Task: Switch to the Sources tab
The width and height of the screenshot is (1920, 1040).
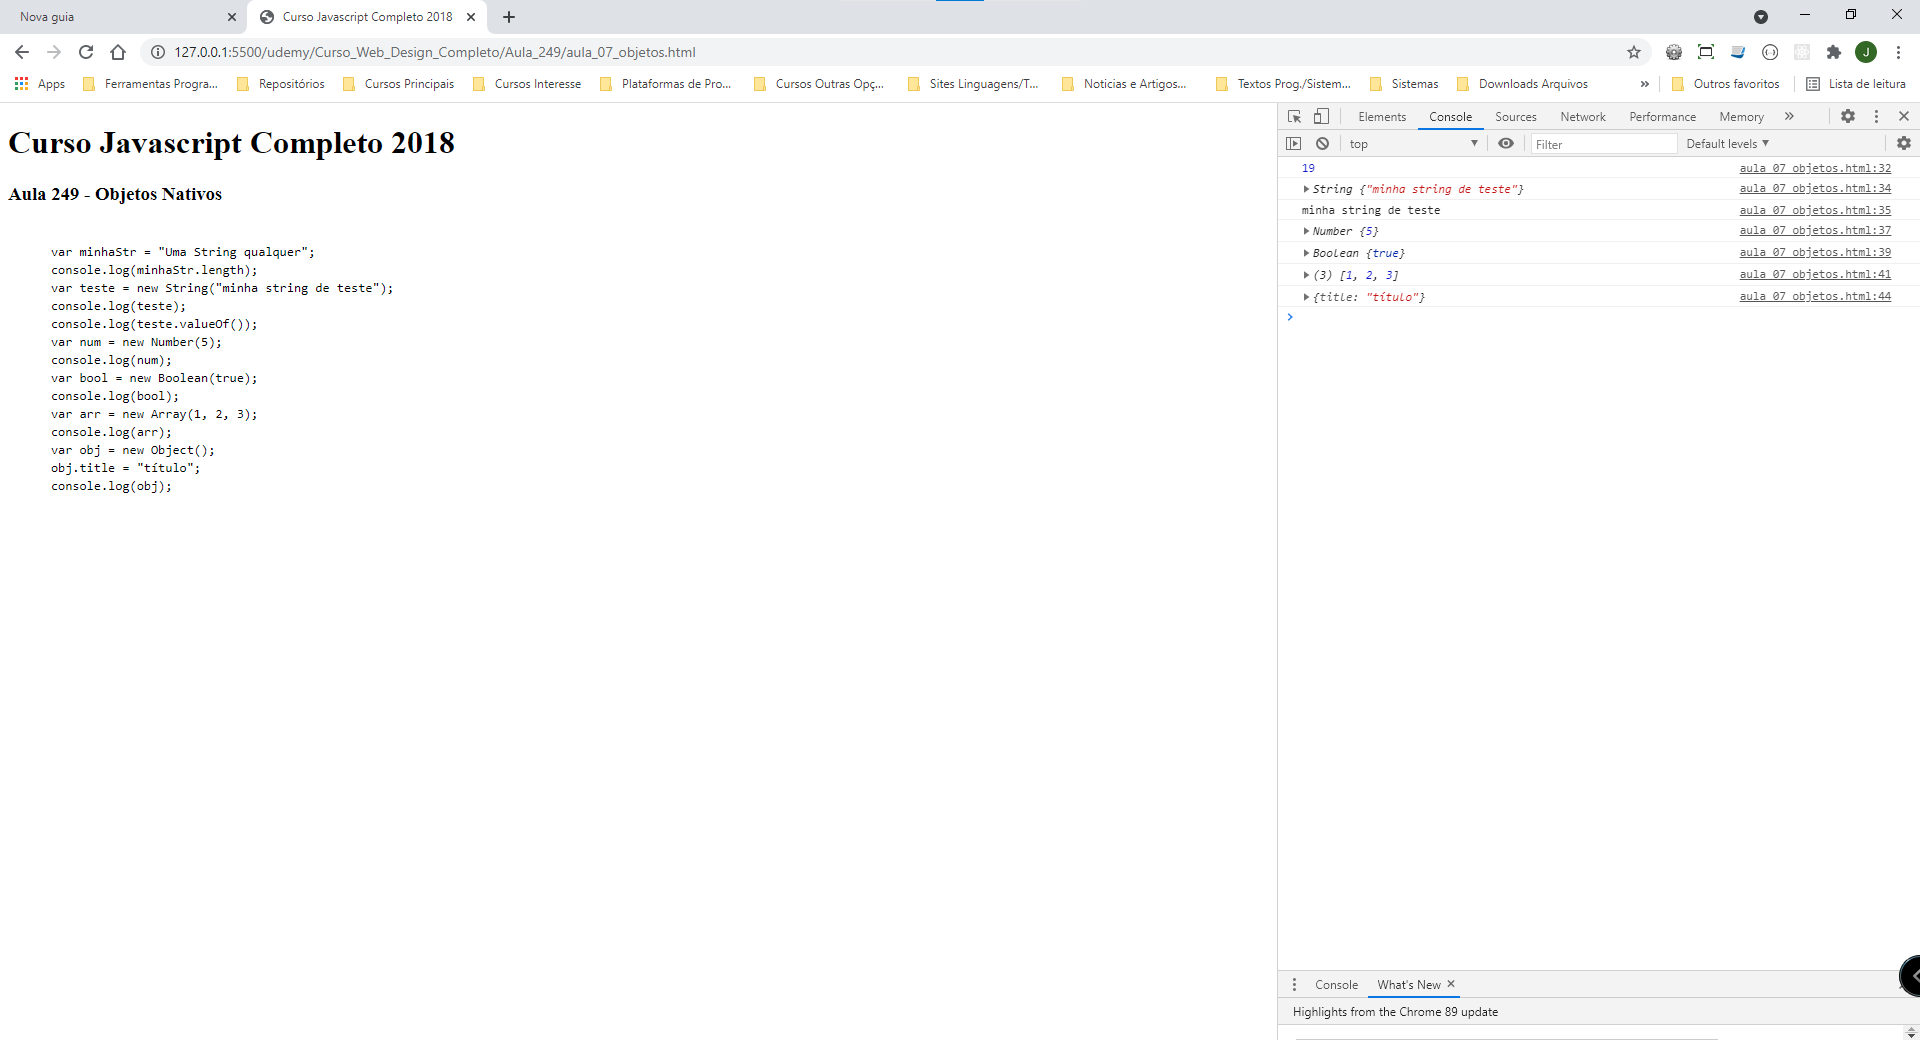Action: (1516, 117)
